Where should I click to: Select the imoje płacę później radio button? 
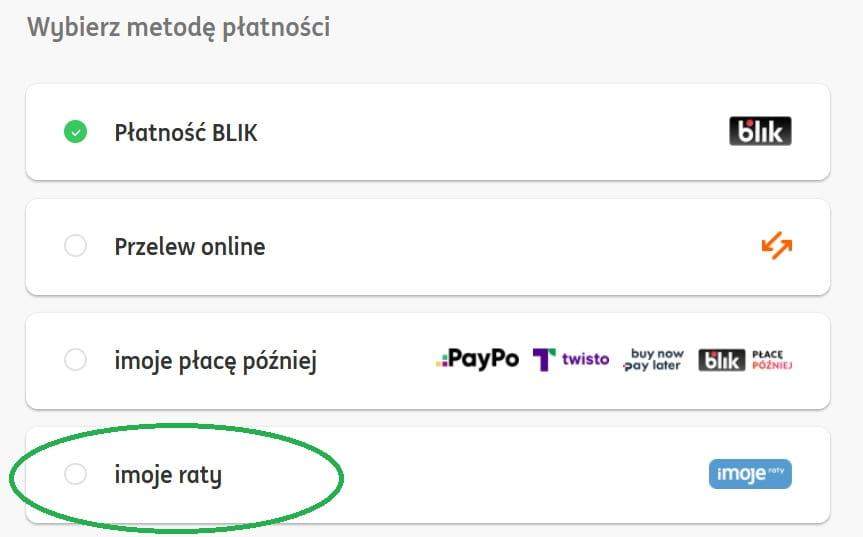click(x=75, y=360)
